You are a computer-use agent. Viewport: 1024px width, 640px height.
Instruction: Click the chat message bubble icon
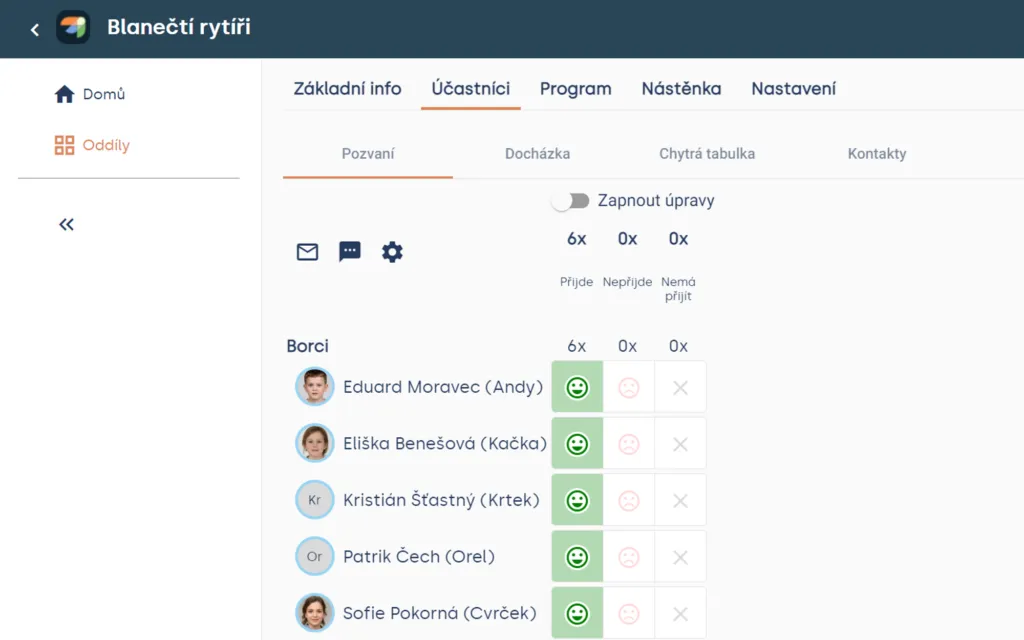349,251
